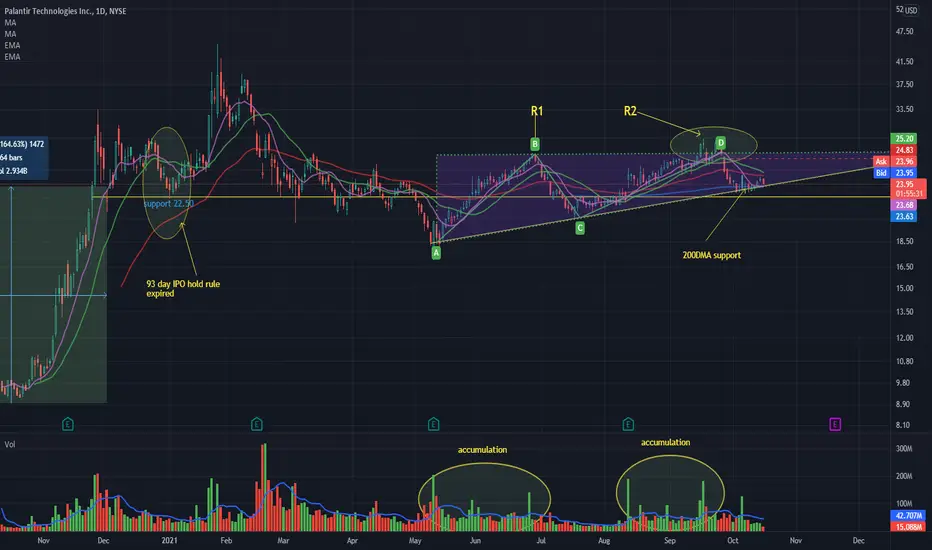
Task: Open the February 2021 earnings E marker
Action: [257, 424]
